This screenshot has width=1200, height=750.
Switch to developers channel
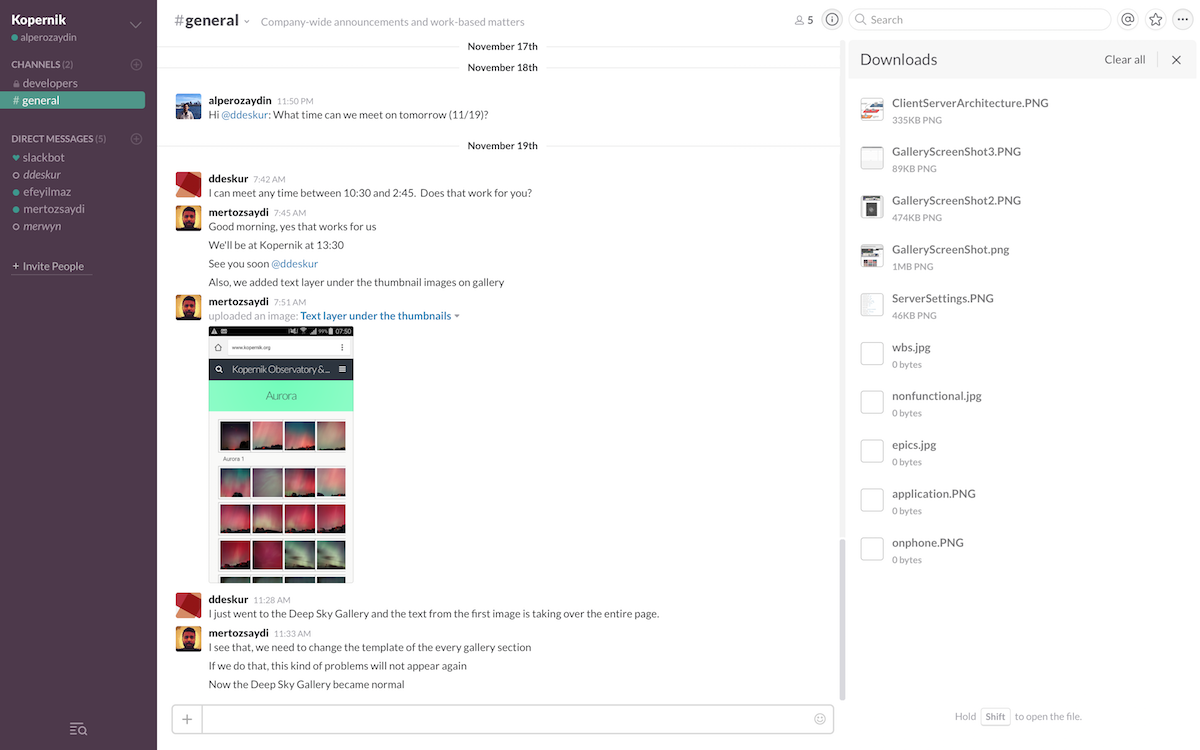pos(50,83)
